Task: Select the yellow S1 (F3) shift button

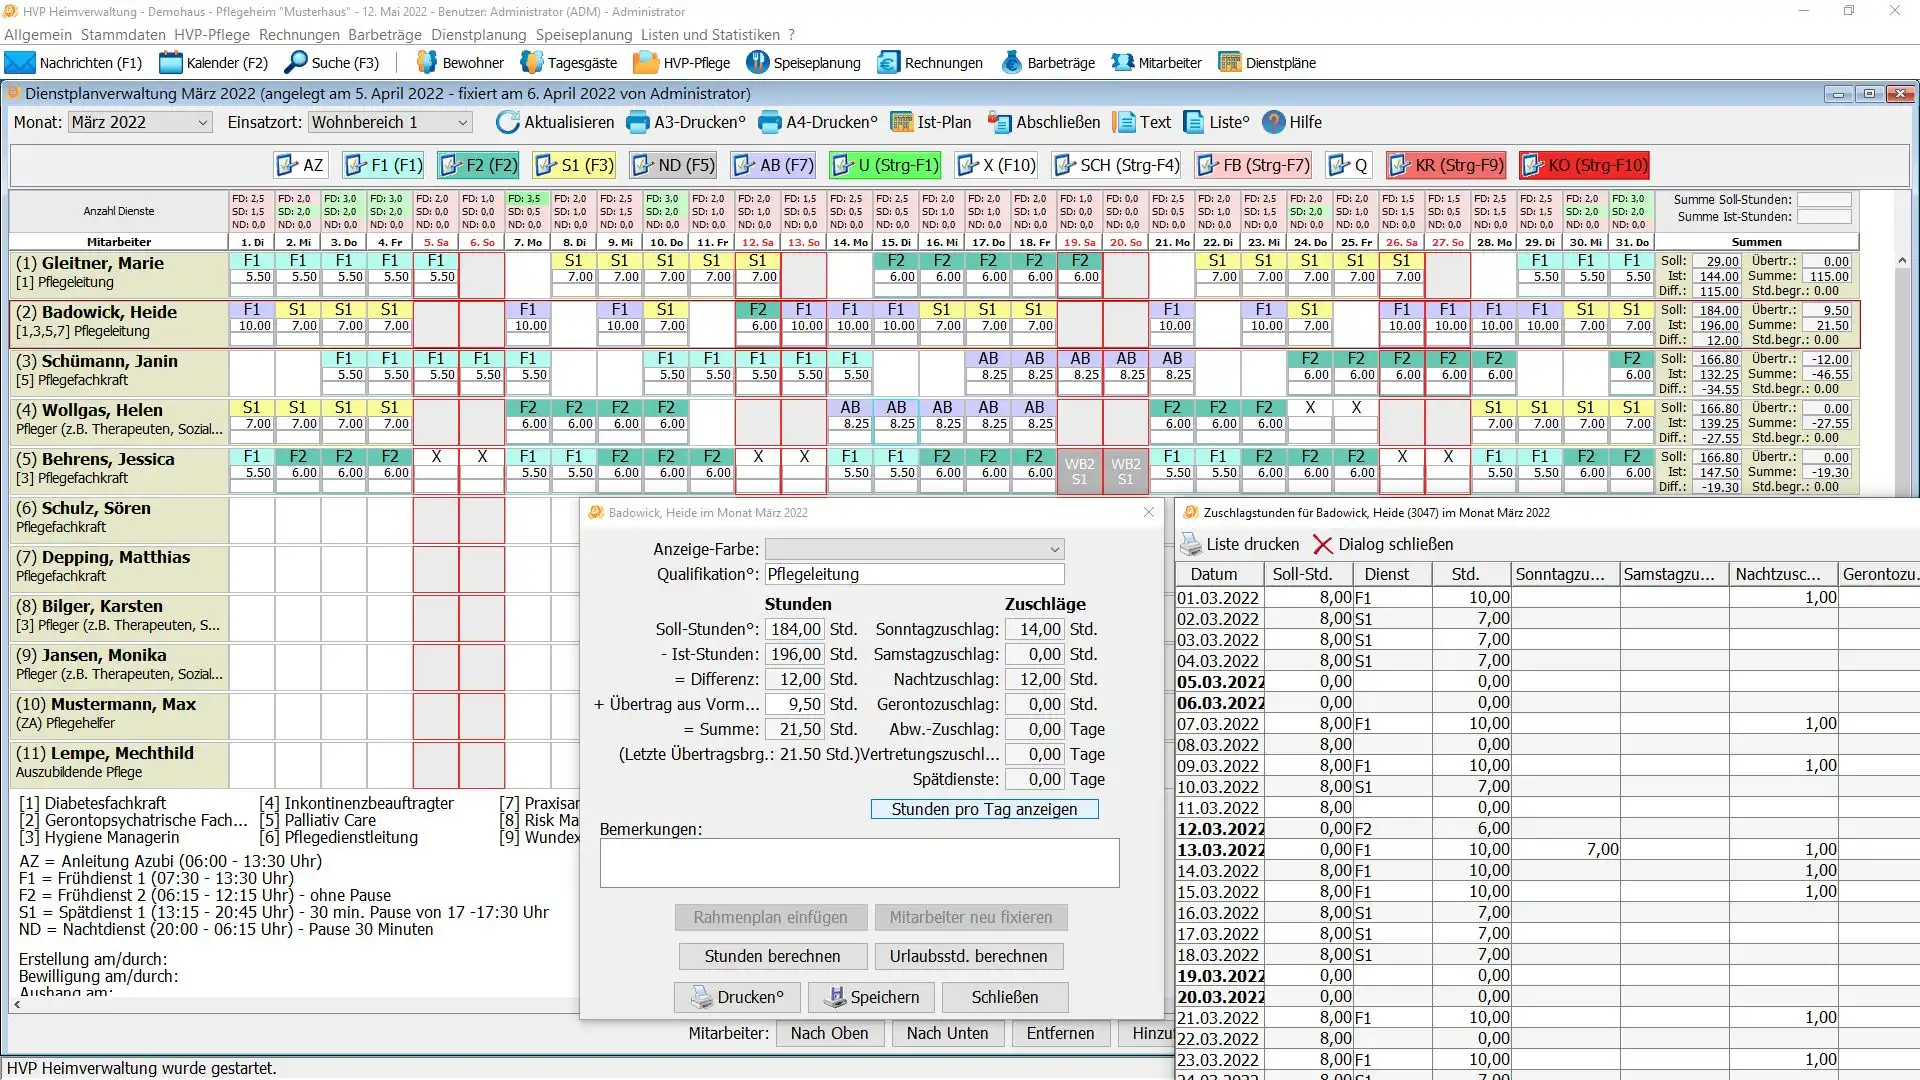Action: [574, 165]
